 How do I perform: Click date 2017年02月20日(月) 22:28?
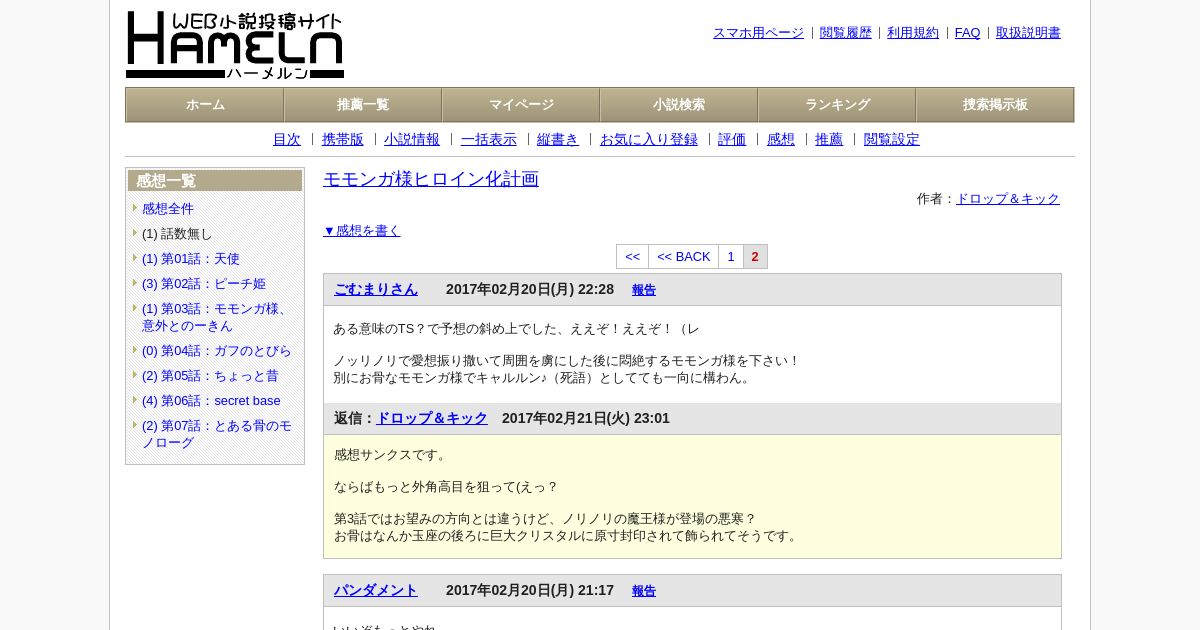pyautogui.click(x=530, y=289)
